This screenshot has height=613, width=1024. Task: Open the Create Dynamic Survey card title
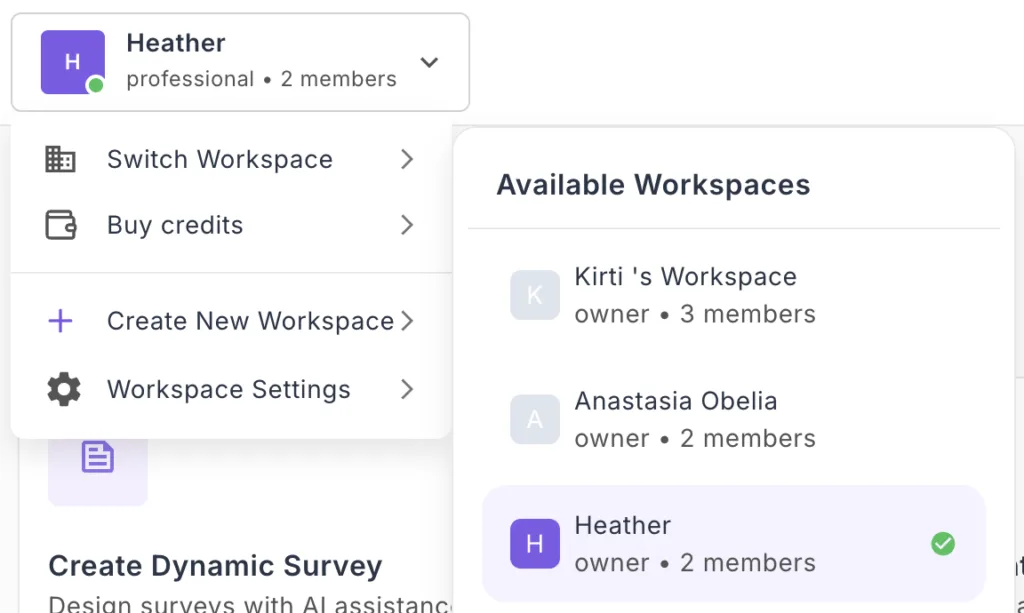[215, 566]
